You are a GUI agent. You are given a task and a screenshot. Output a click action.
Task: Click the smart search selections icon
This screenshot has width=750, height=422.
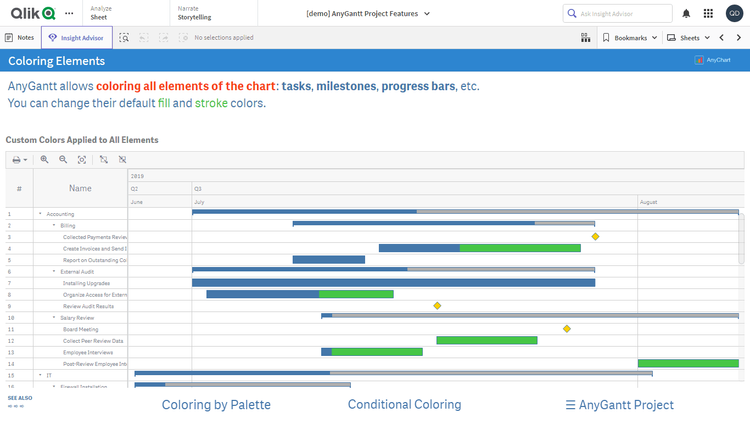pyautogui.click(x=124, y=37)
